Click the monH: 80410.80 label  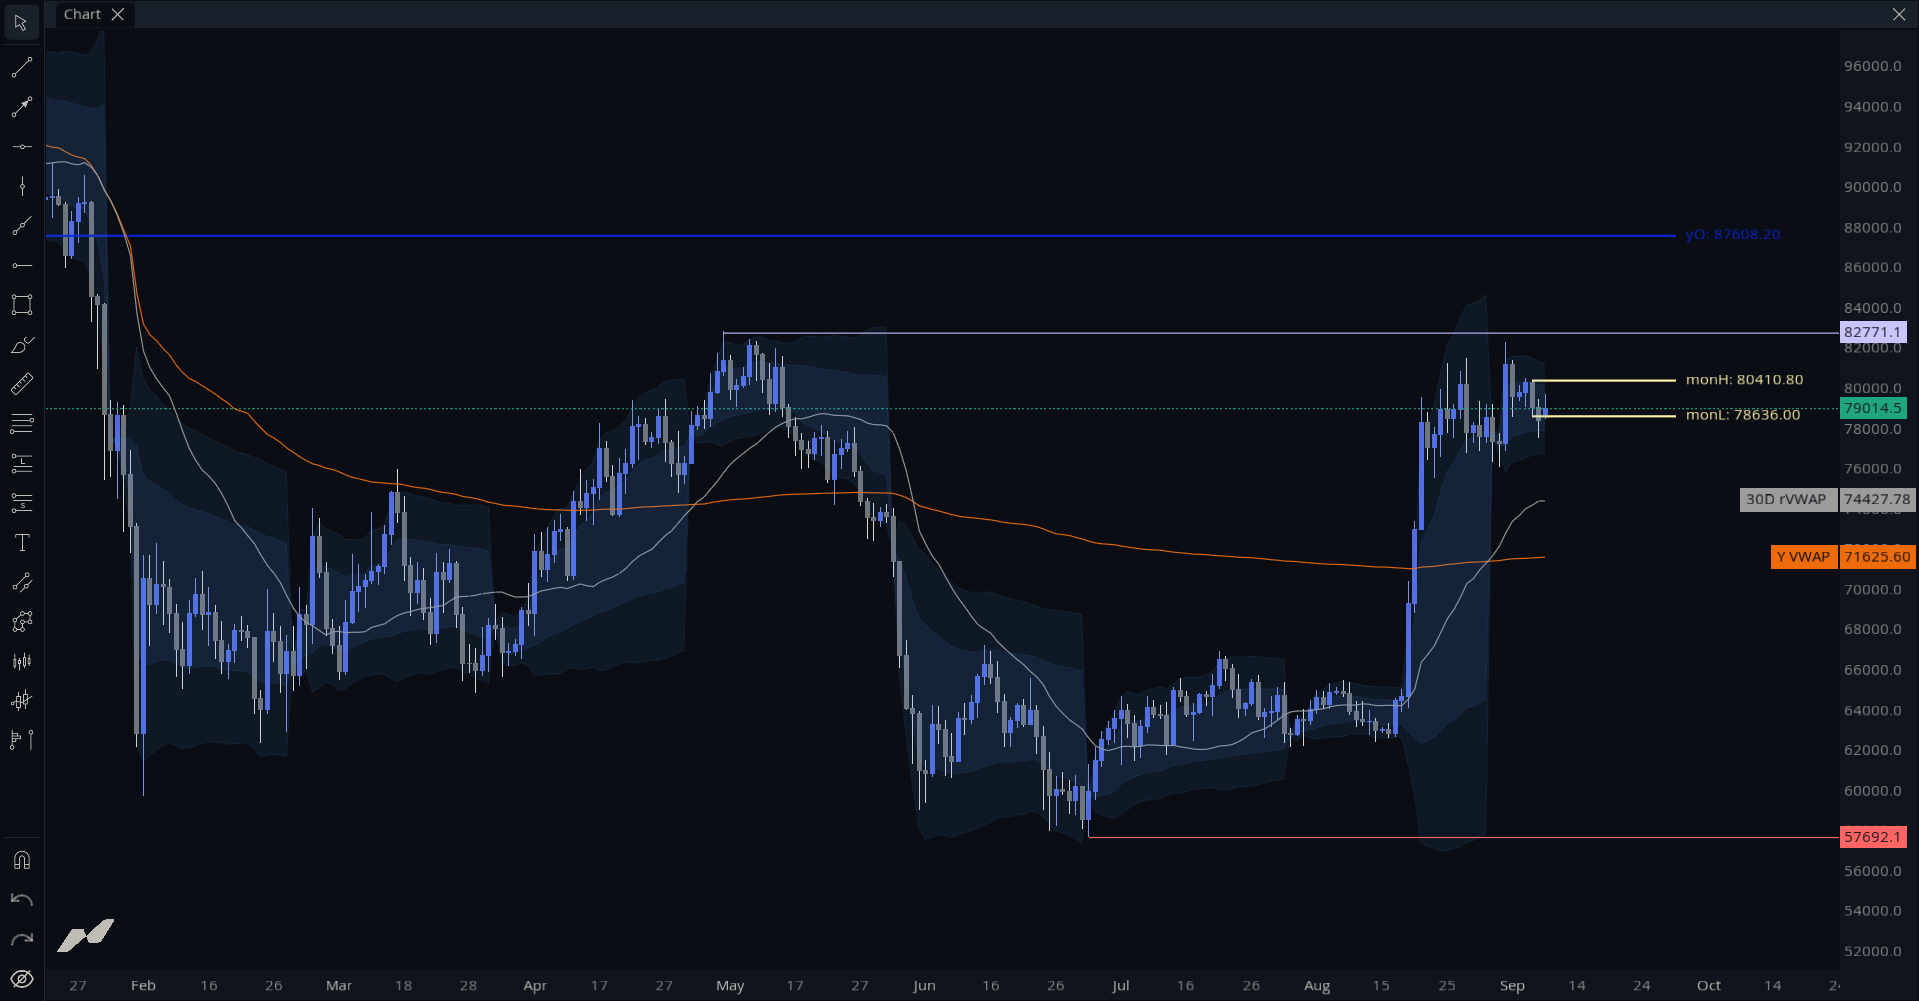point(1744,380)
